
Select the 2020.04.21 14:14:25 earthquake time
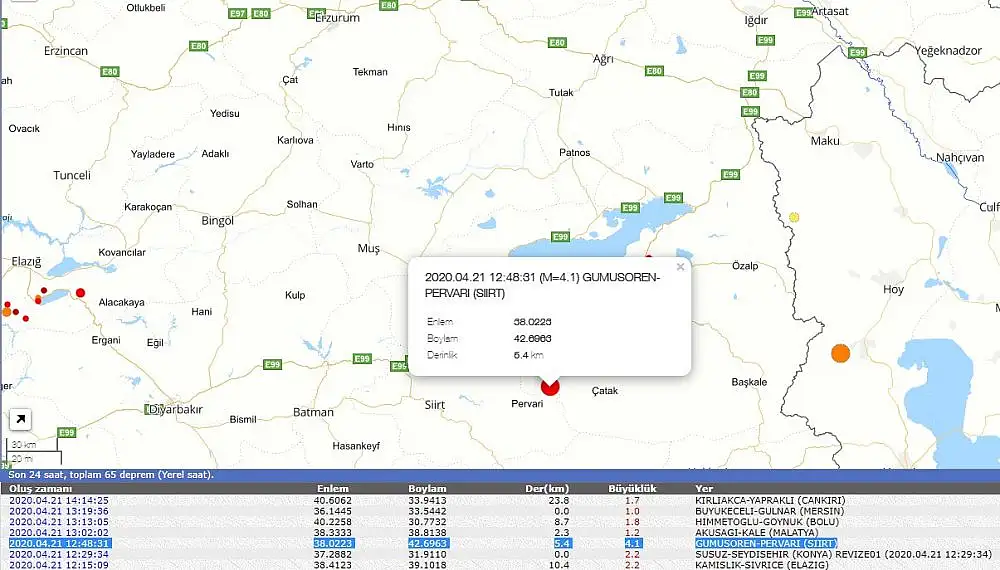[59, 501]
